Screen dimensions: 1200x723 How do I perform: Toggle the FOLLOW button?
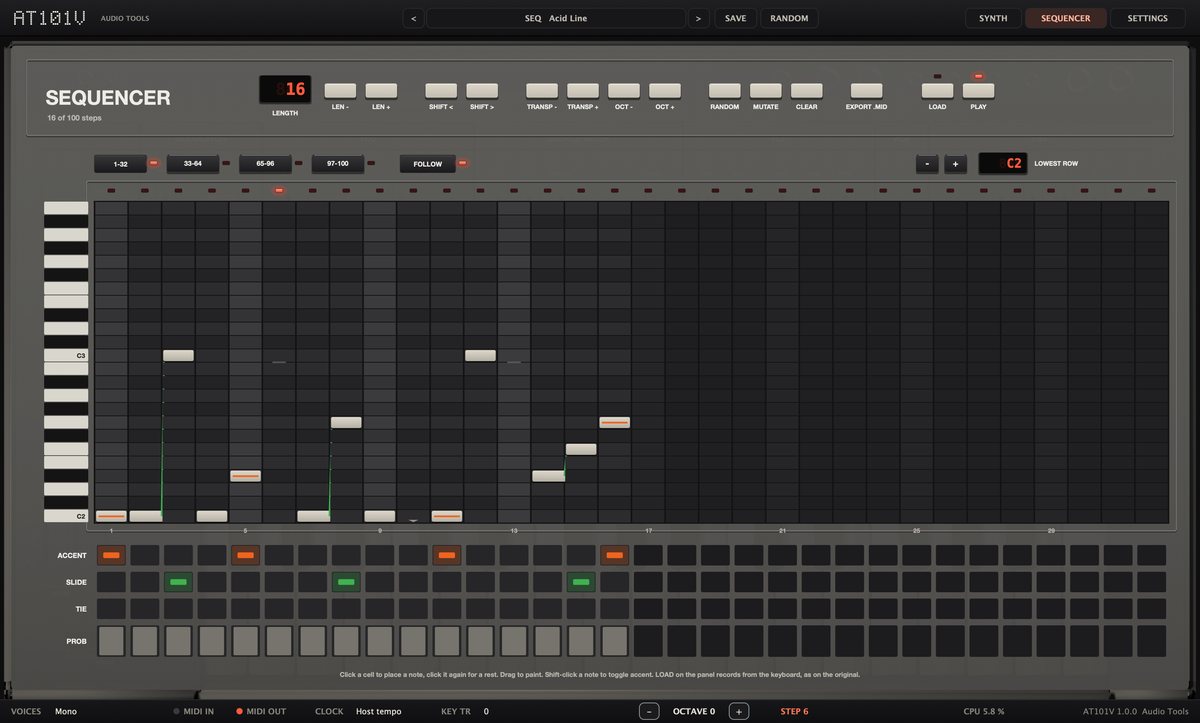click(428, 163)
